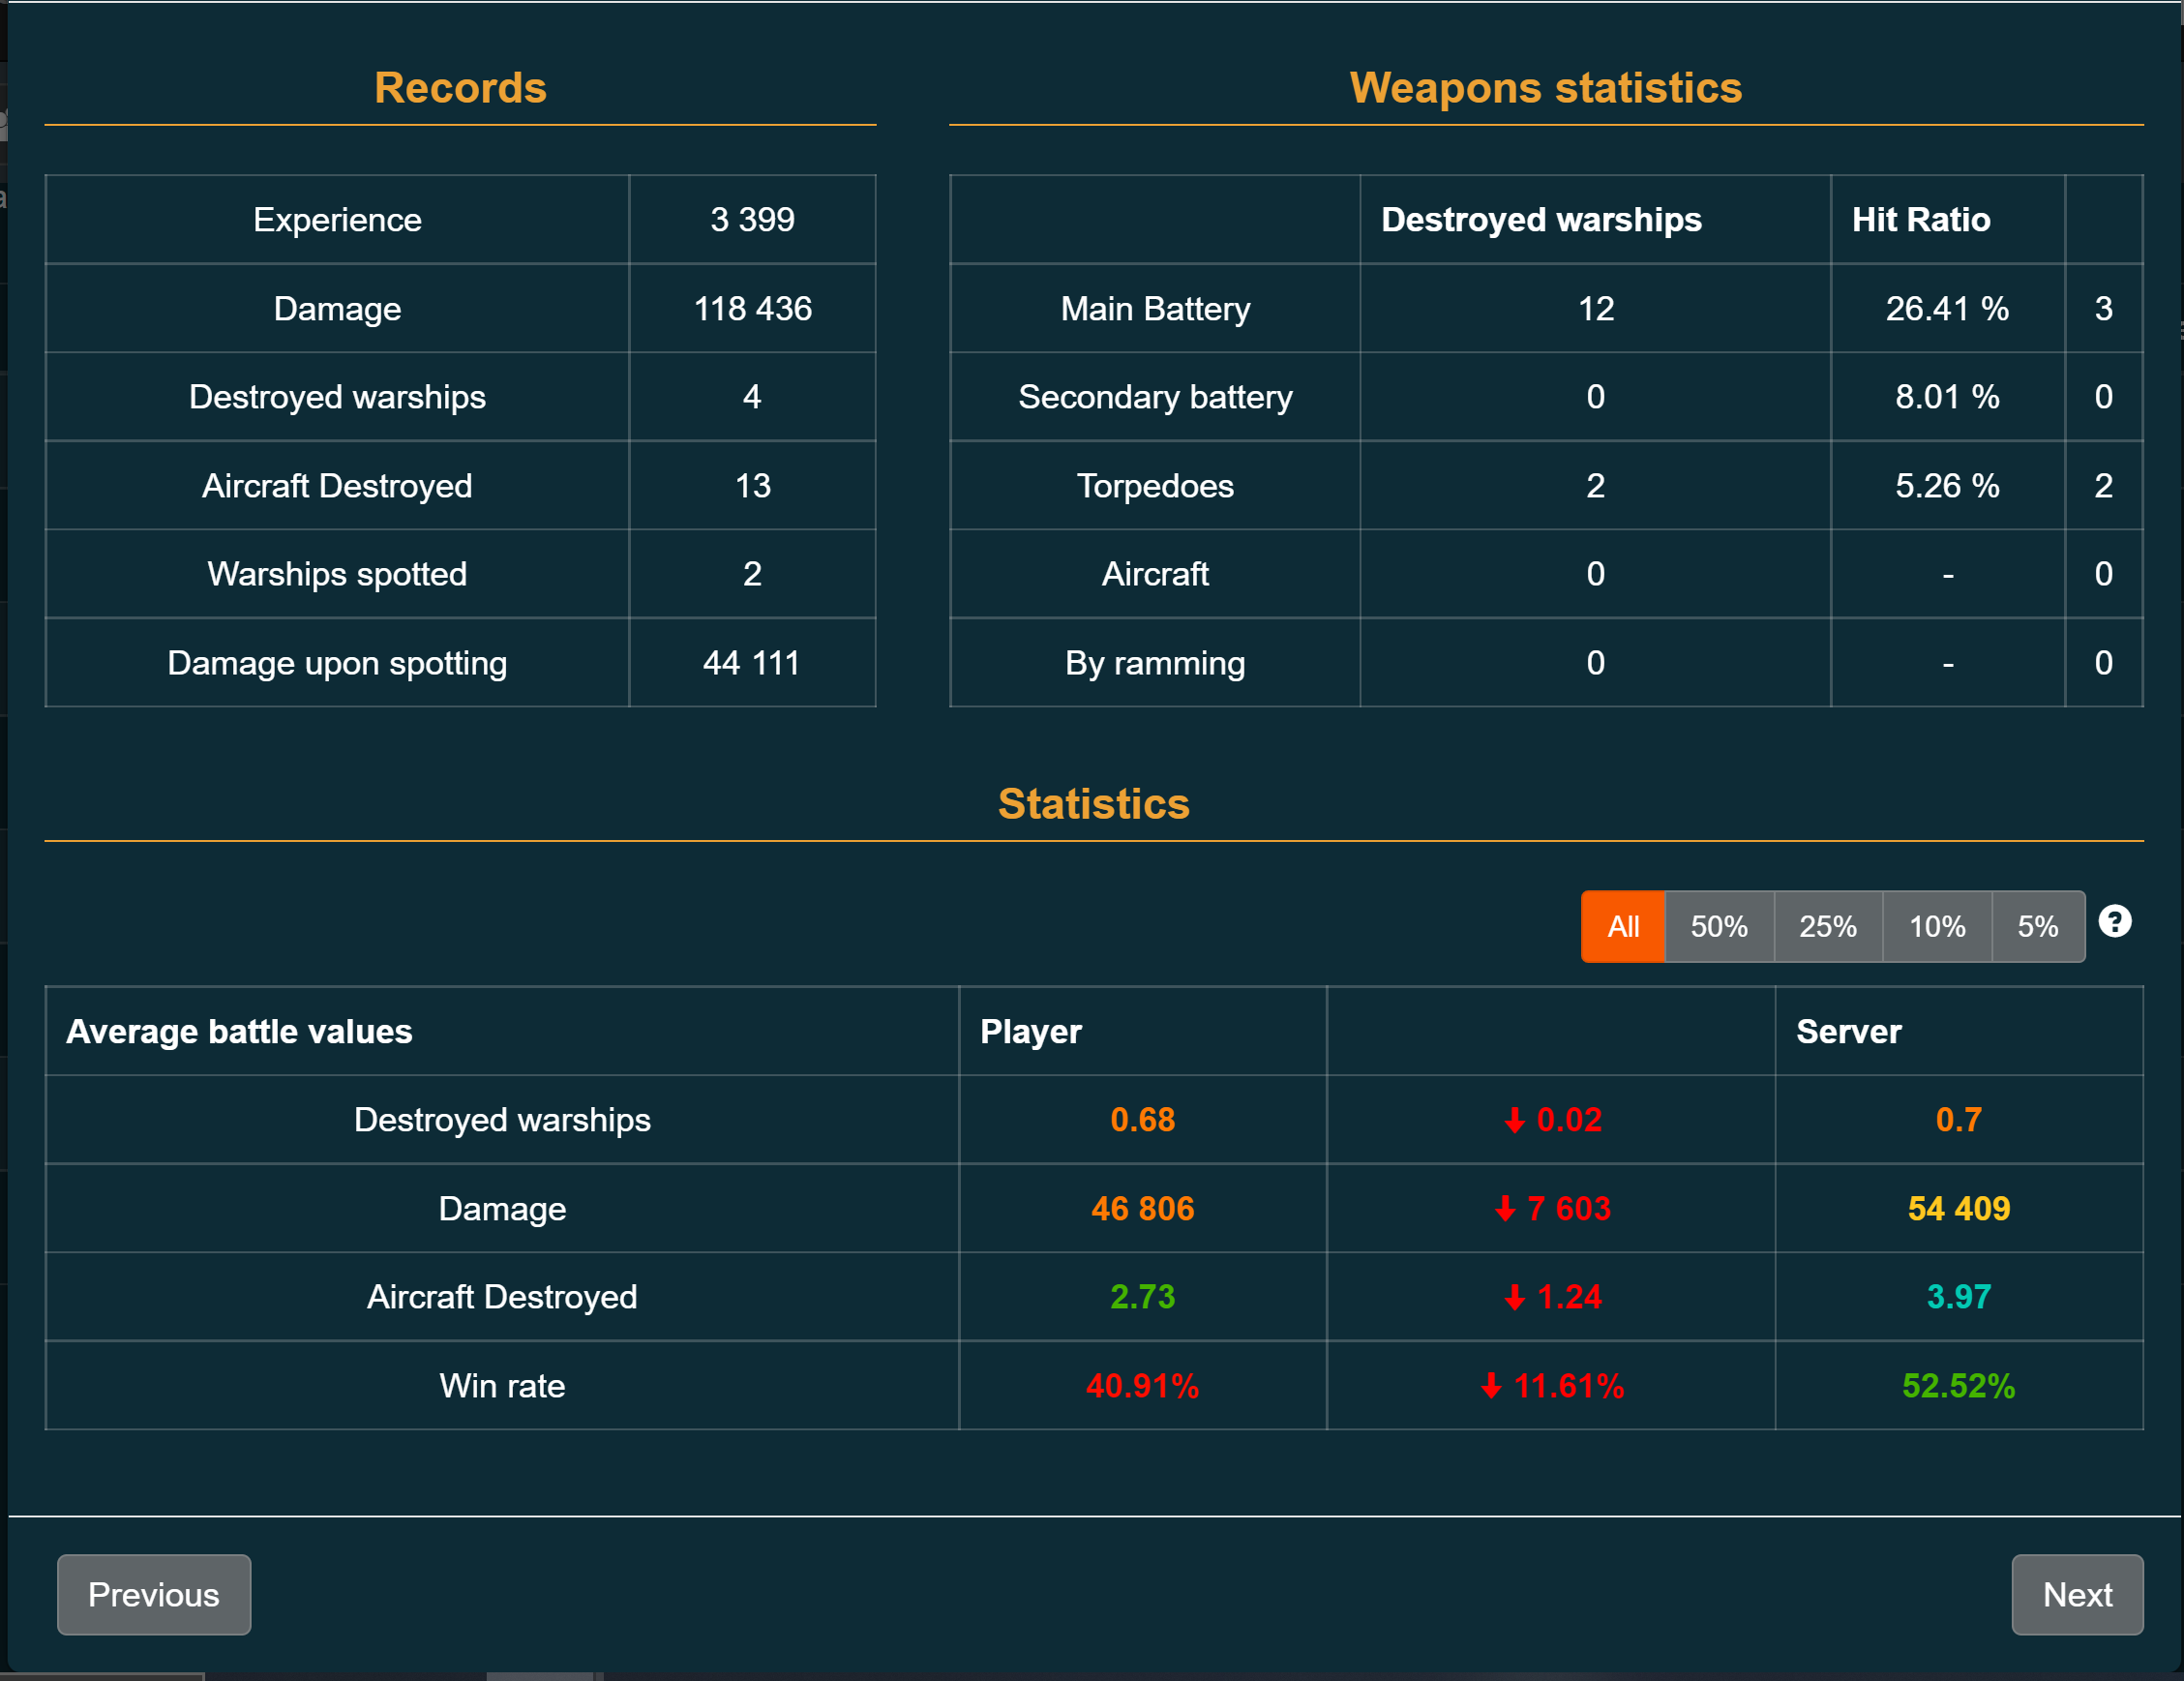Image resolution: width=2184 pixels, height=1681 pixels.
Task: Click red down arrow beside 0.02
Action: coord(1514,1121)
